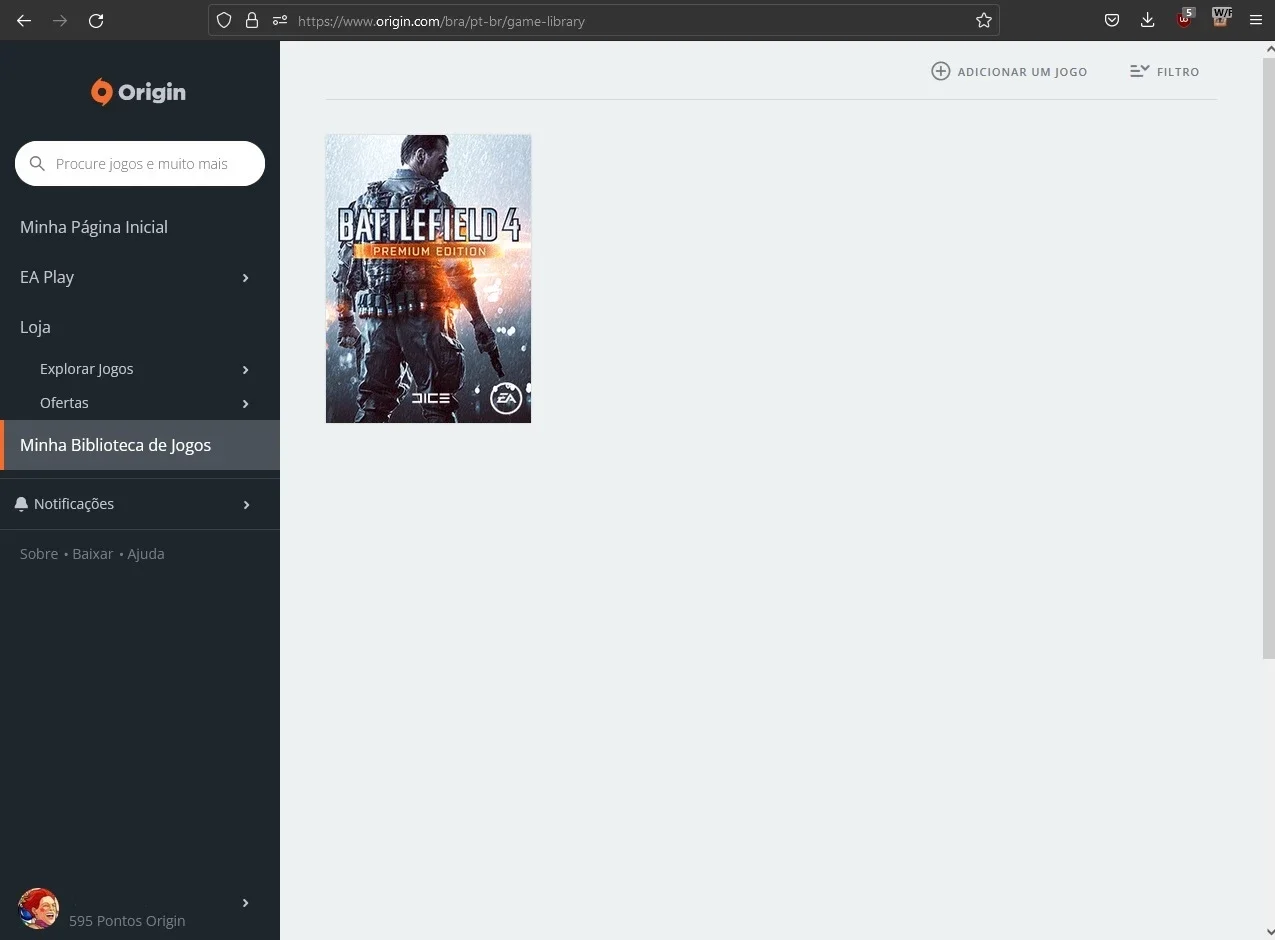Bookmark page with the star icon
The height and width of the screenshot is (940, 1275).
tap(984, 20)
